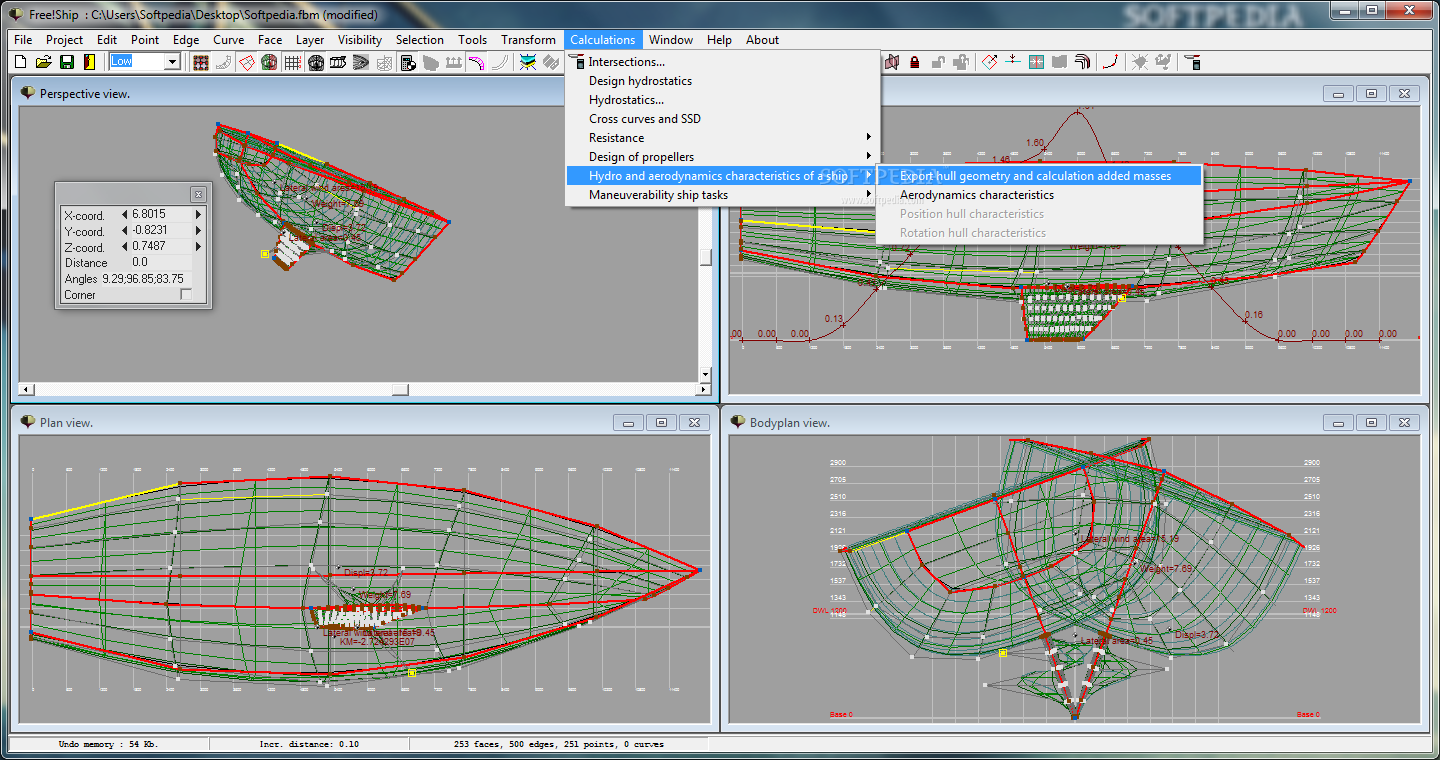Open a file using the folder icon
Image resolution: width=1440 pixels, height=760 pixels.
point(43,62)
